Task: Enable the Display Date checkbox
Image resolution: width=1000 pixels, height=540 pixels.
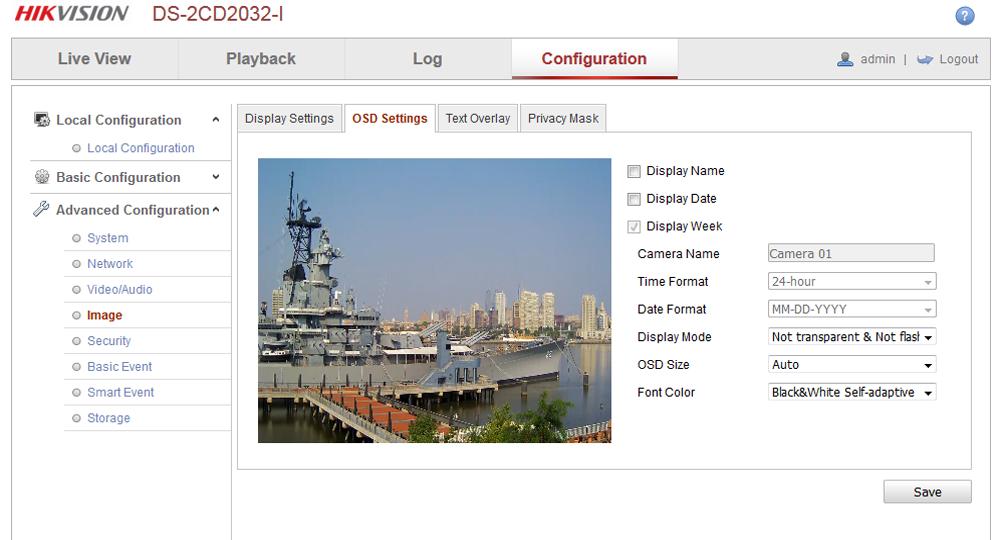Action: tap(634, 200)
